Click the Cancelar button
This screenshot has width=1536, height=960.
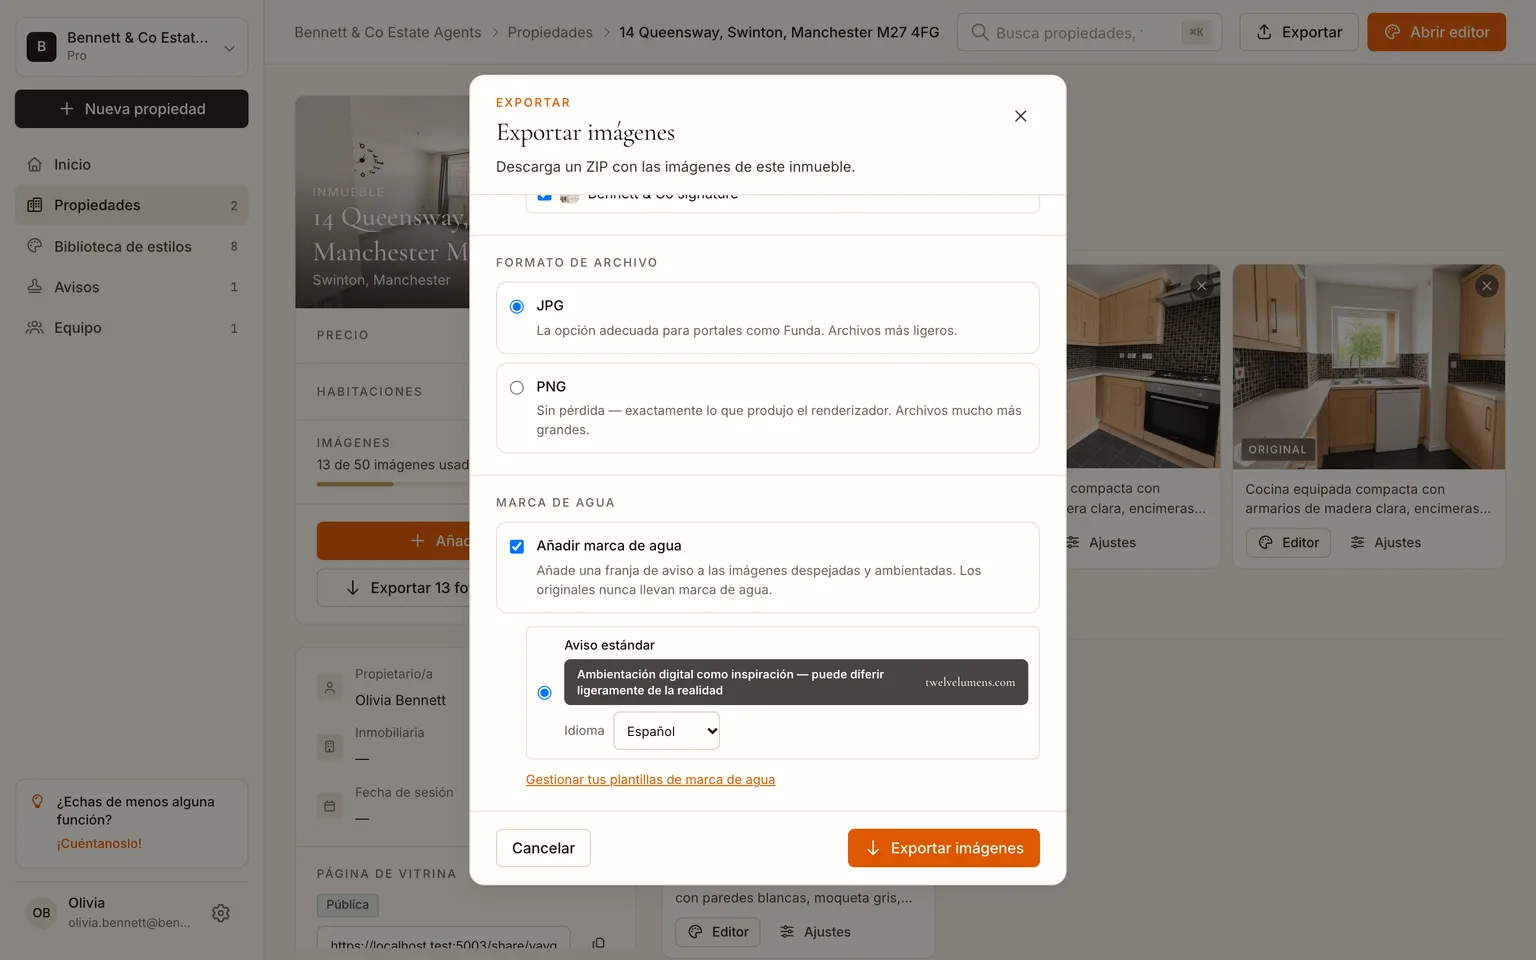coord(543,848)
